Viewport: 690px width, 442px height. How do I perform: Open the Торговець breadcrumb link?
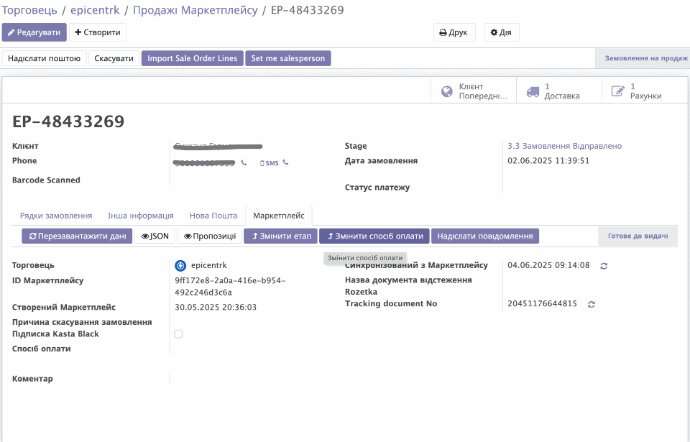(x=29, y=10)
